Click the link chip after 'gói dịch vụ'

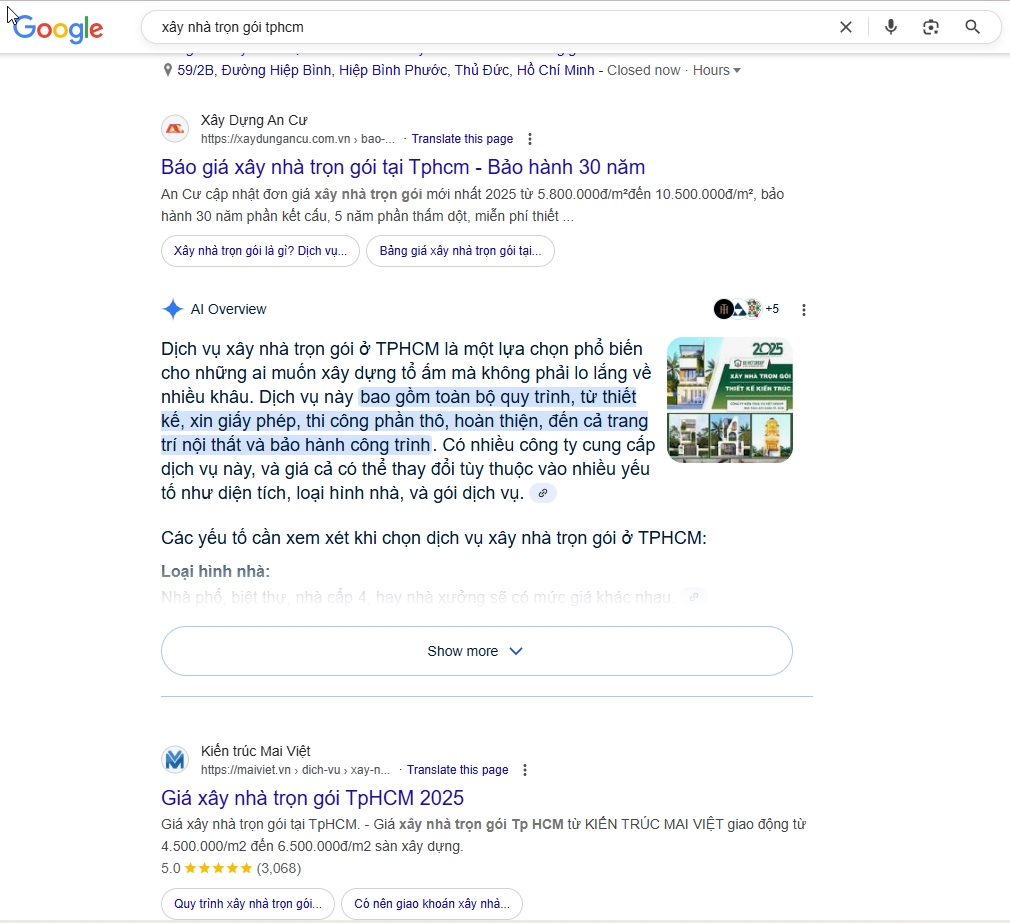tap(543, 493)
